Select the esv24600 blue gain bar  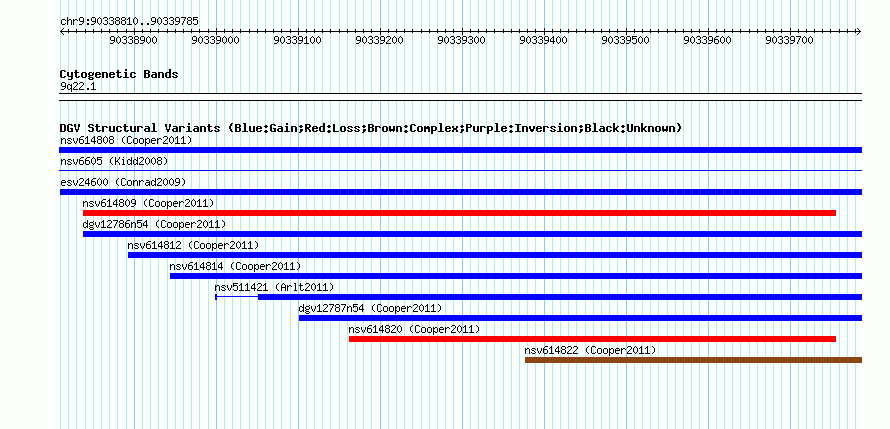pos(460,192)
